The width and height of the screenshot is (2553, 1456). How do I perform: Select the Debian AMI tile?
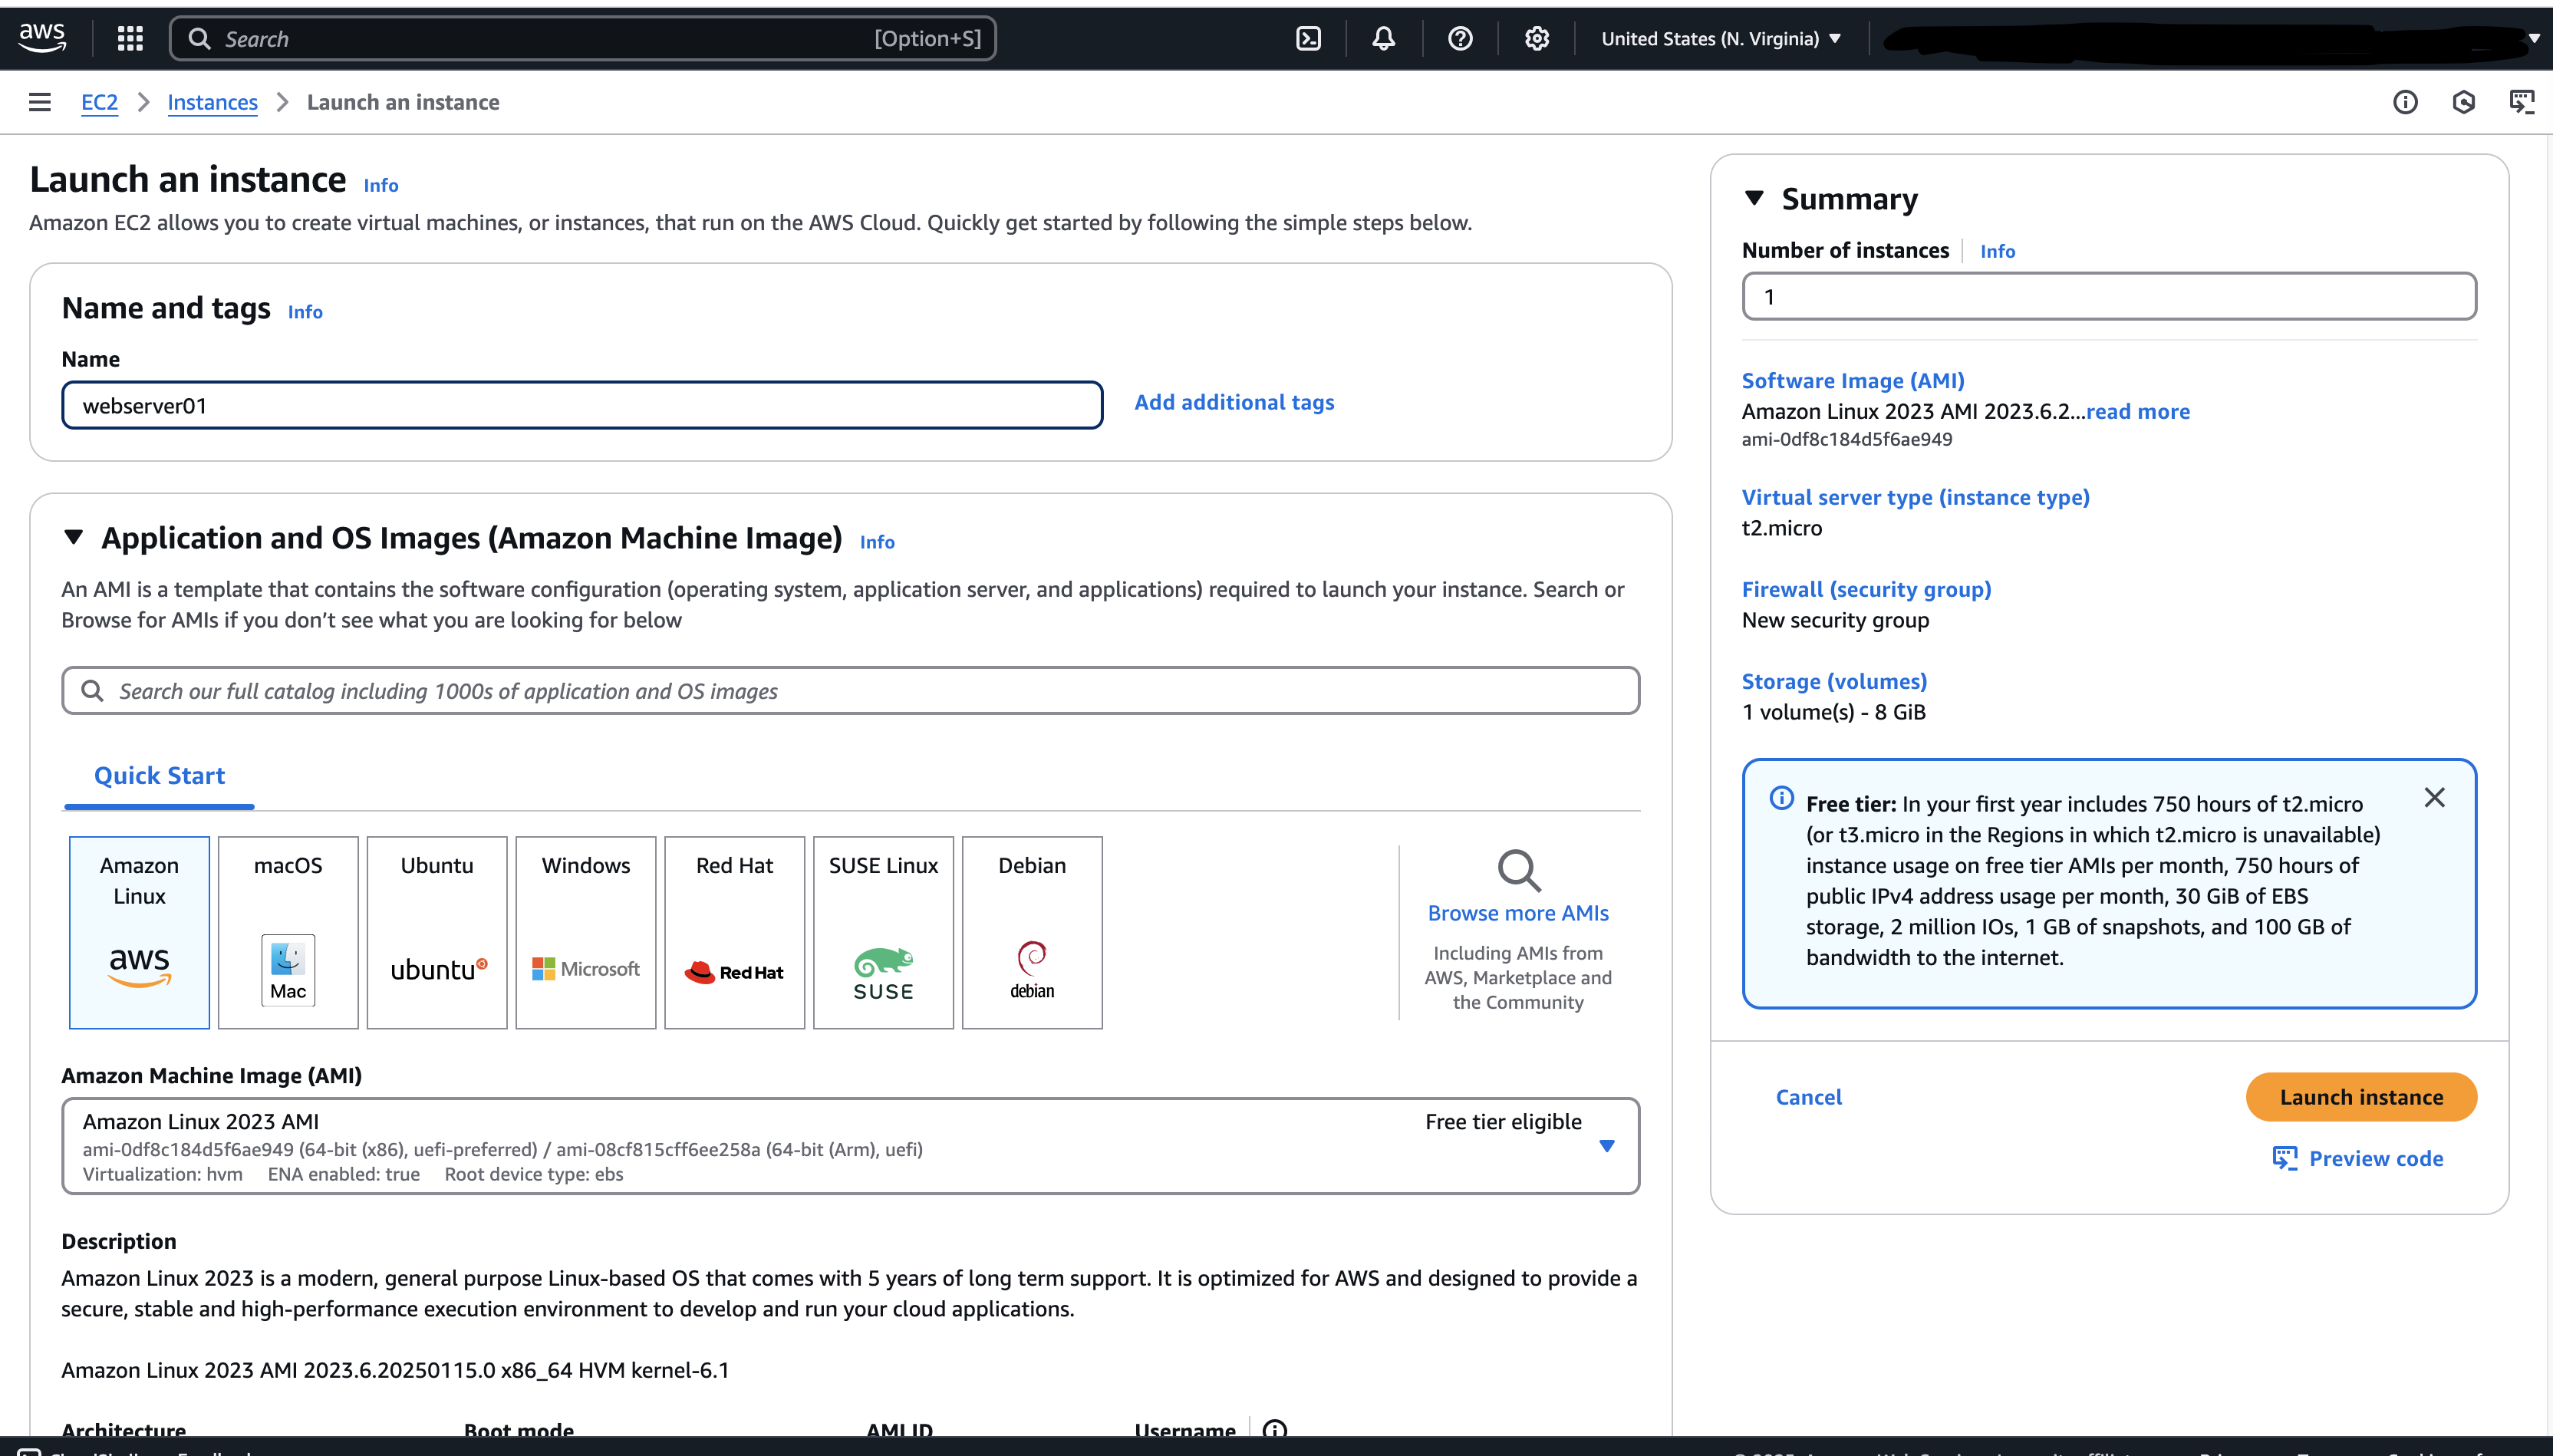coord(1032,932)
